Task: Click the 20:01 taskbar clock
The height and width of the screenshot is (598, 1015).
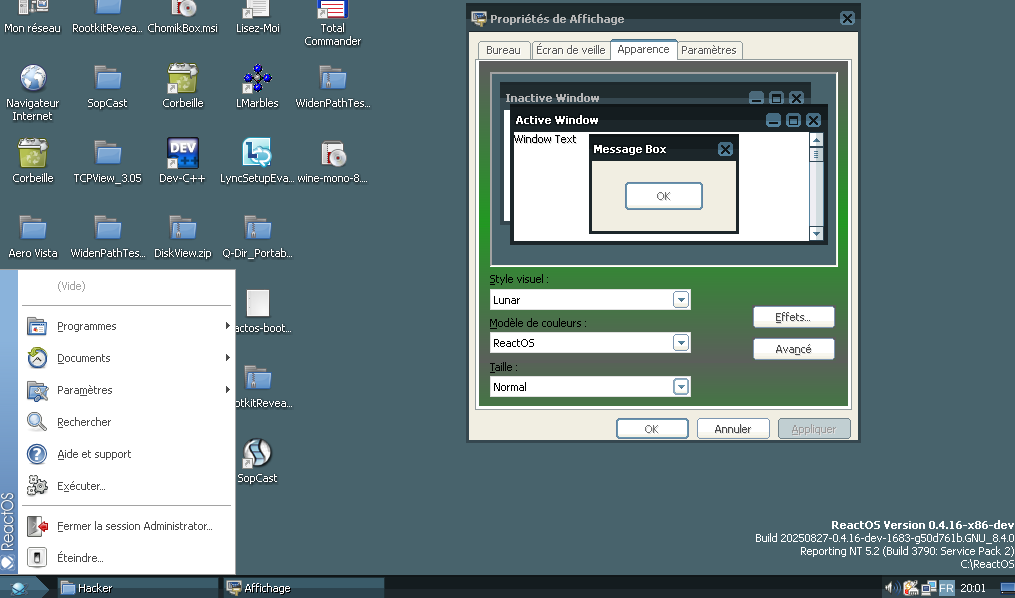Action: pos(973,588)
